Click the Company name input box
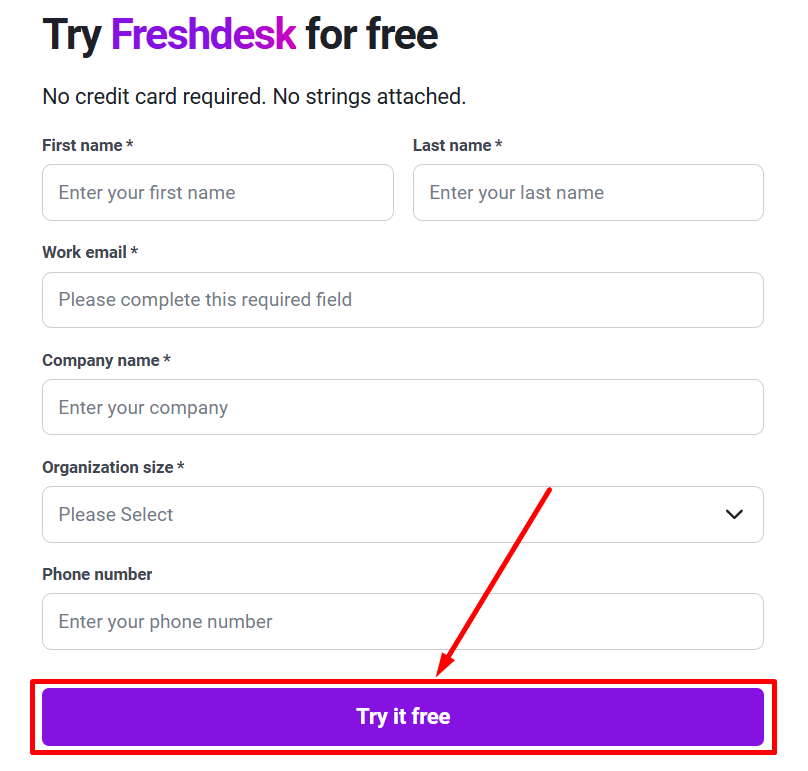 point(402,407)
